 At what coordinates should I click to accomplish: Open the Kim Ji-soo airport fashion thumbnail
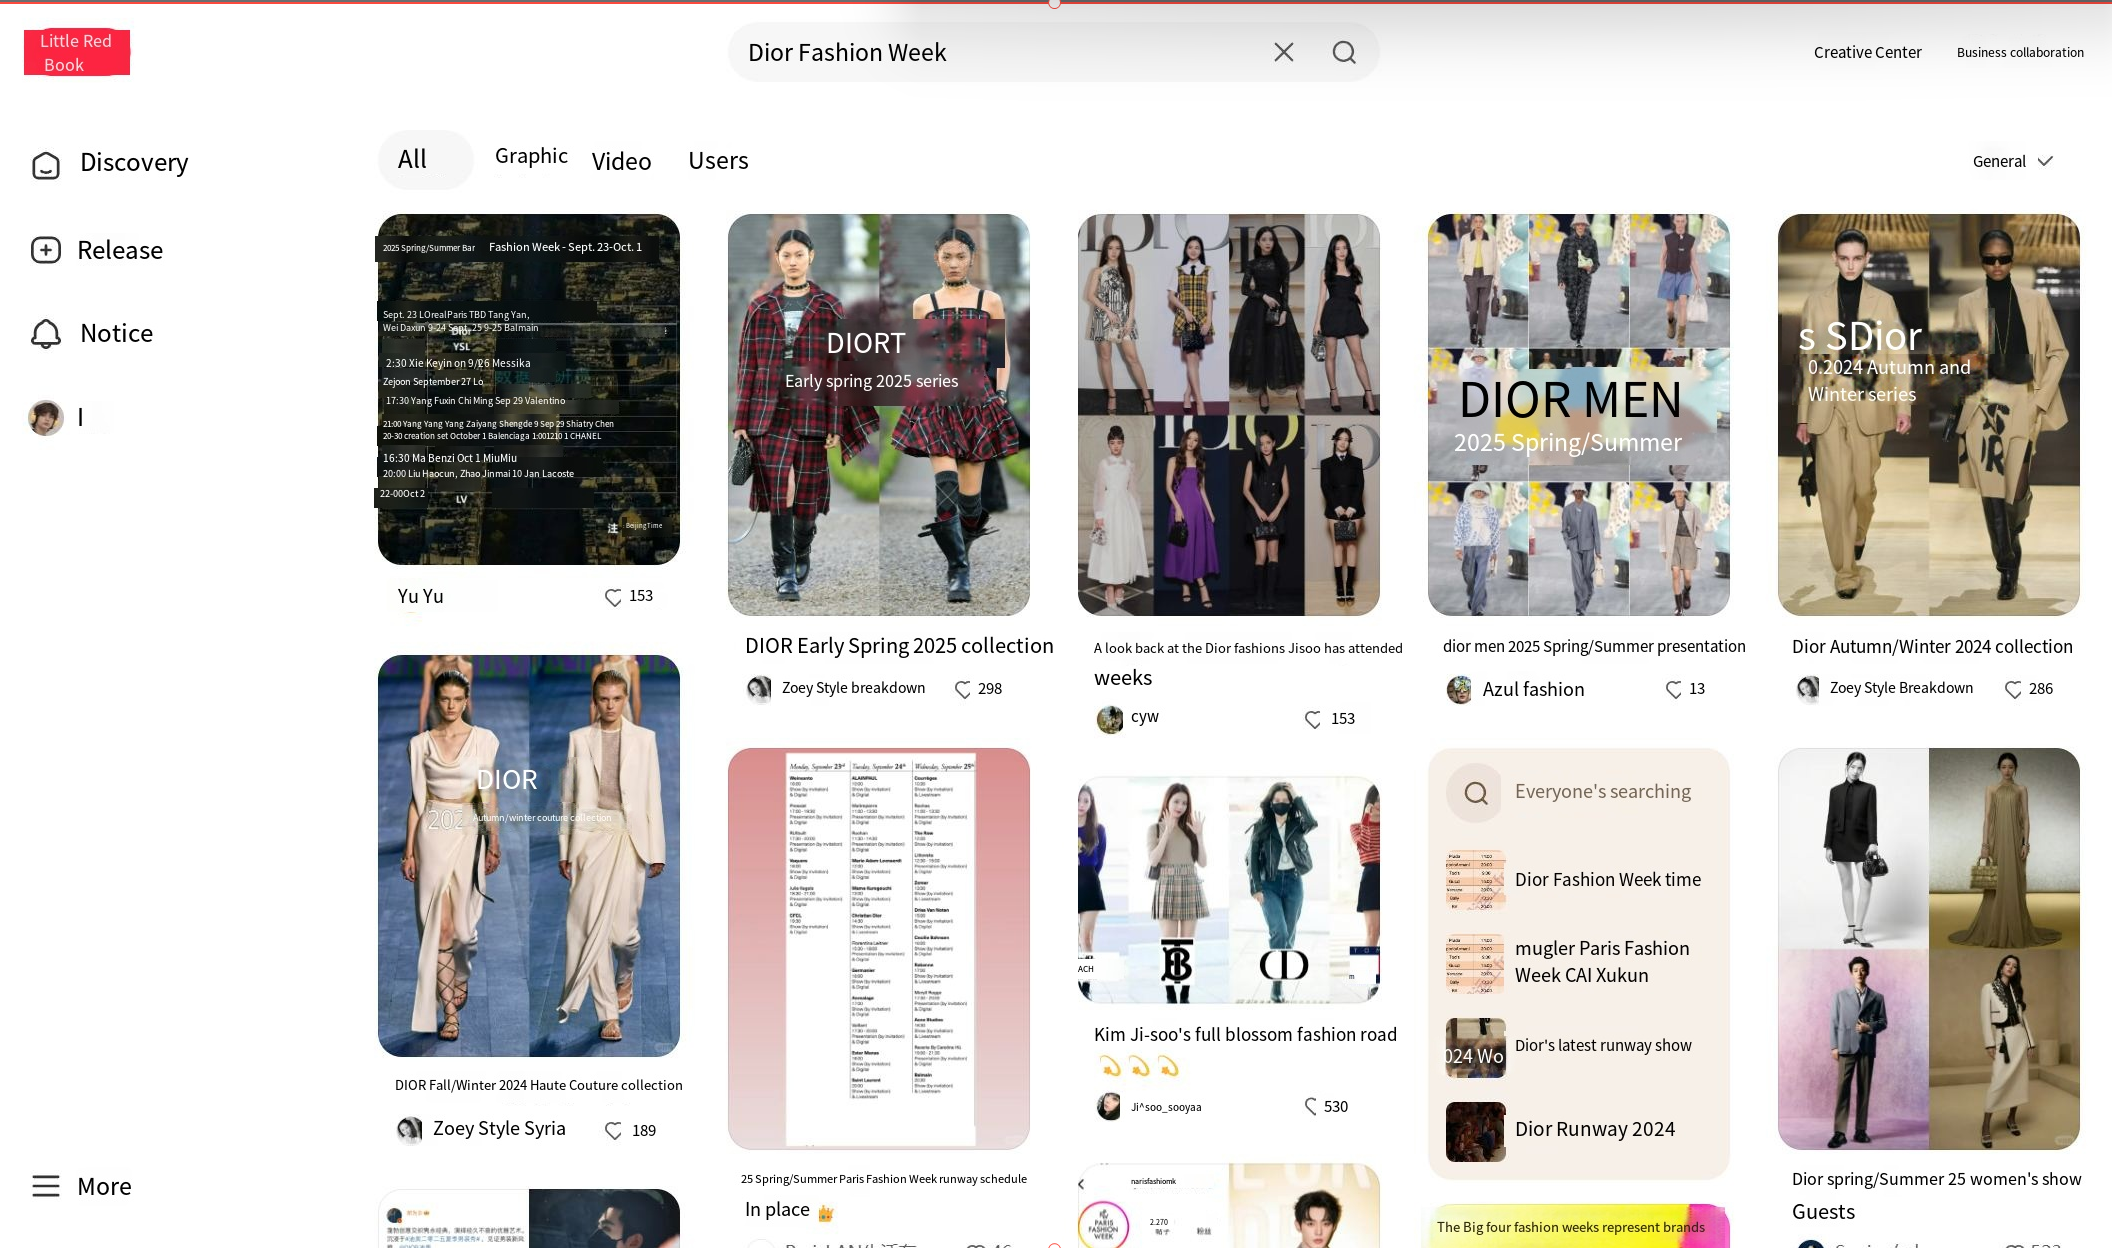click(x=1229, y=890)
